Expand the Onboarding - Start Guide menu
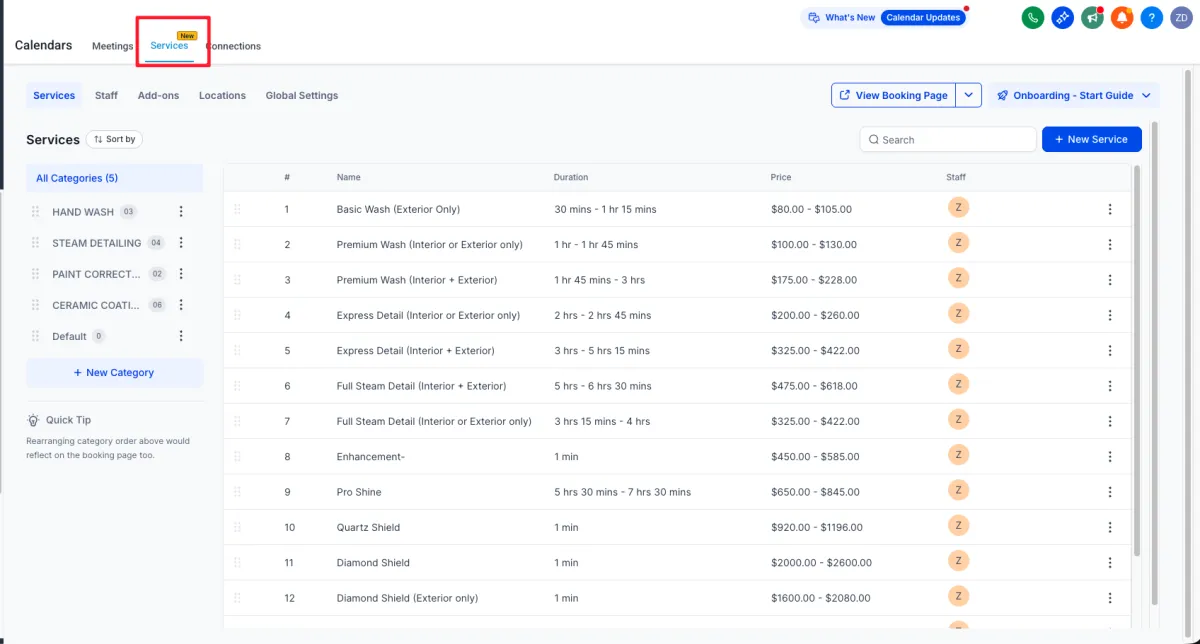 tap(1074, 95)
